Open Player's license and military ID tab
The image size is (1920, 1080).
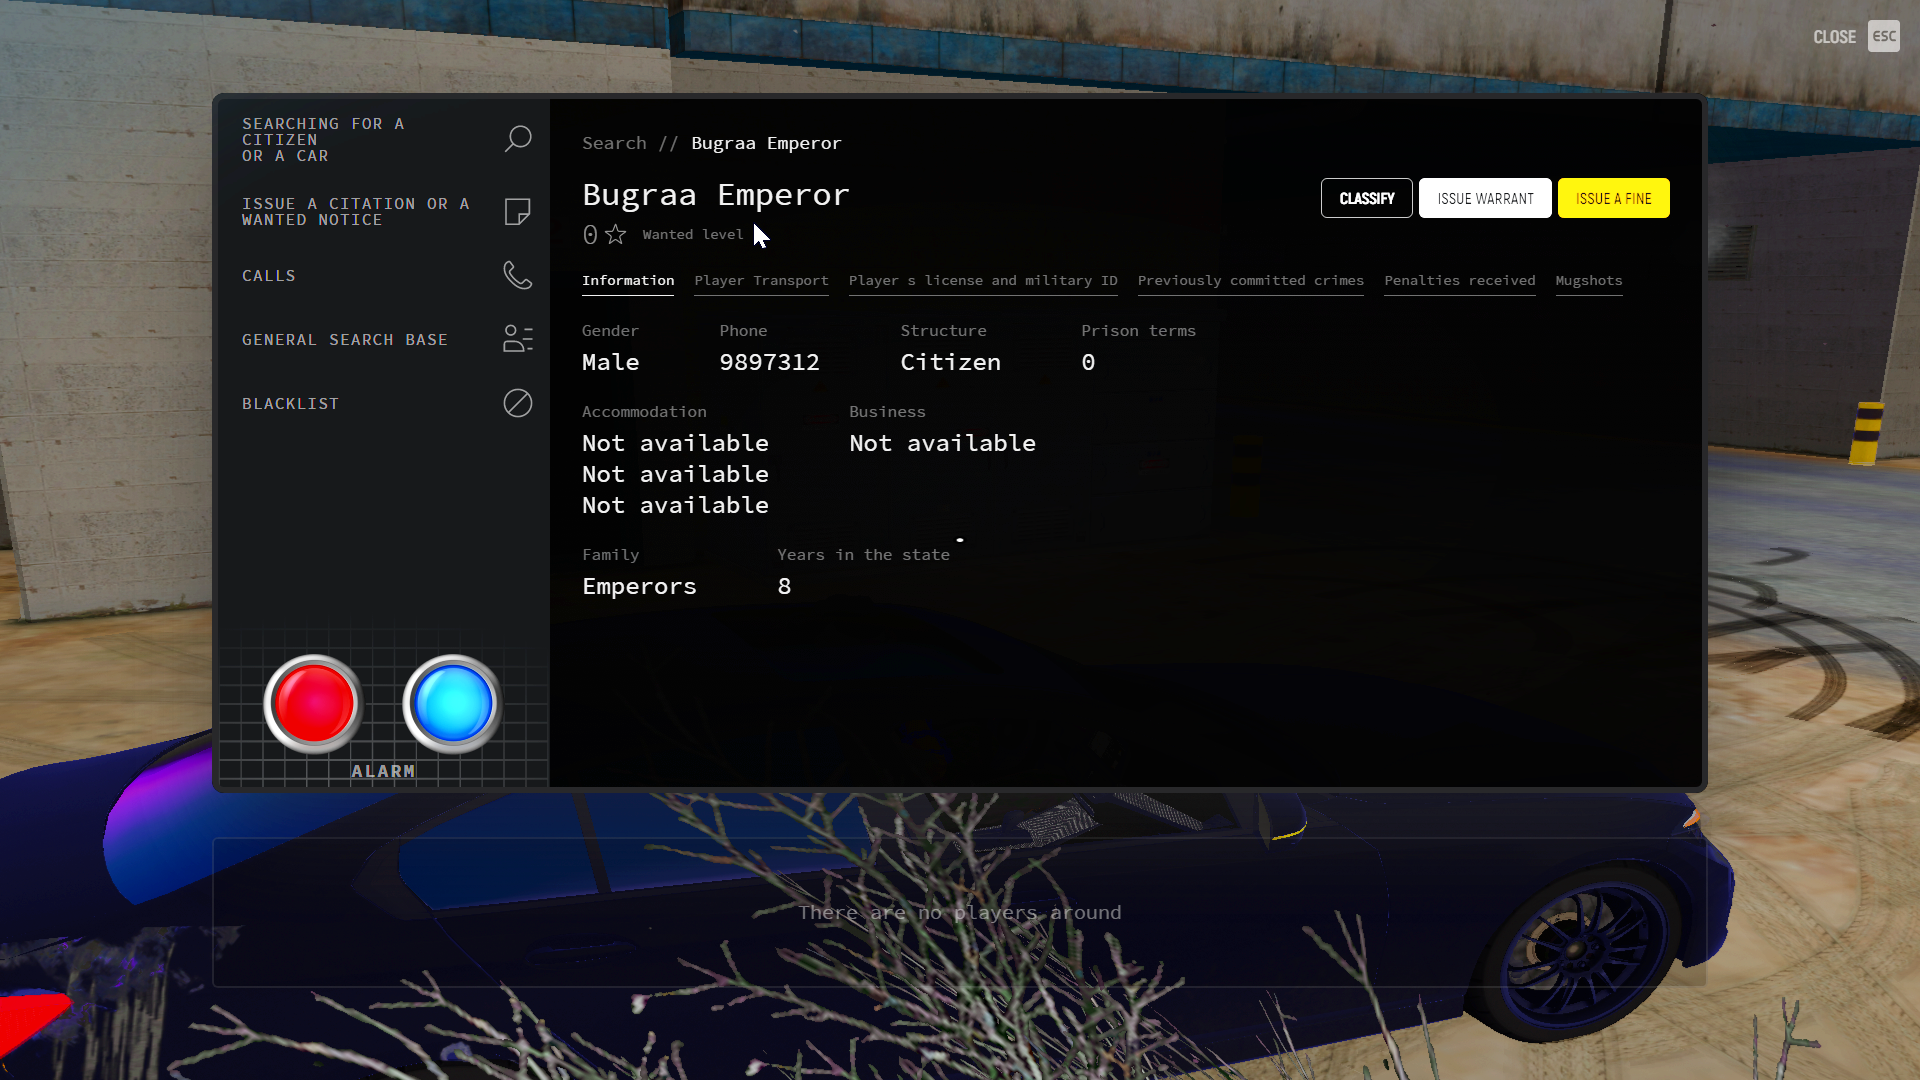(x=983, y=281)
